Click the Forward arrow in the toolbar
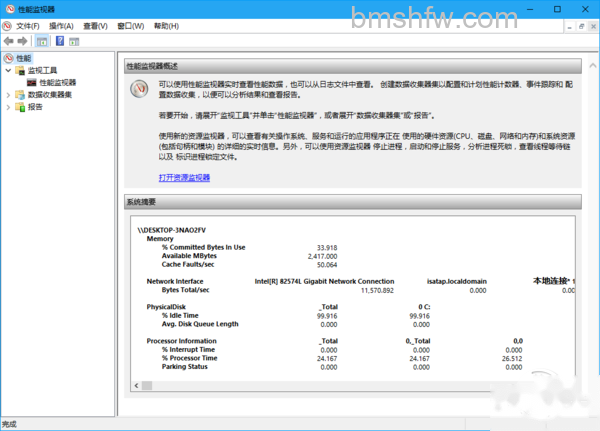 tap(23, 41)
